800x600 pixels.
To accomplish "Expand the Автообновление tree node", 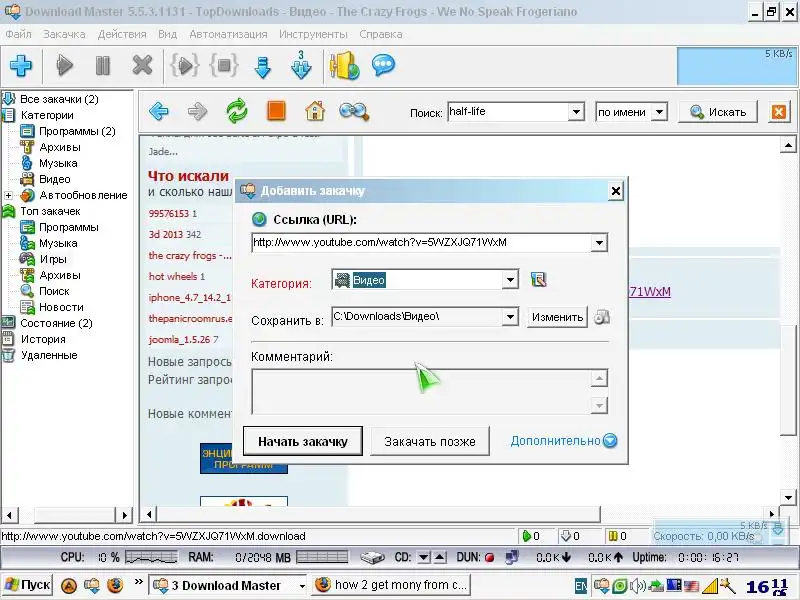I will click(8, 195).
